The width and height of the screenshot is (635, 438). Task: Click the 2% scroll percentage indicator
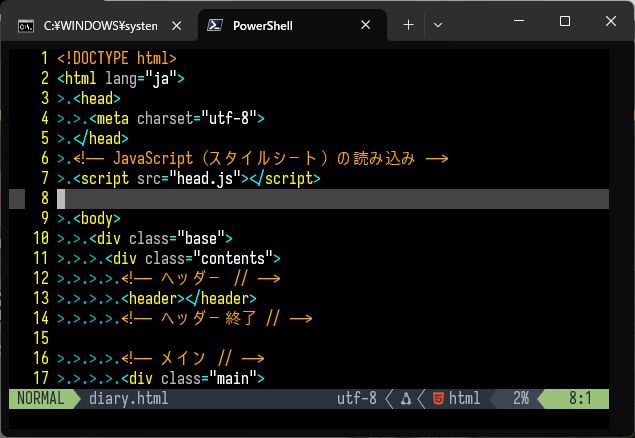(520, 398)
